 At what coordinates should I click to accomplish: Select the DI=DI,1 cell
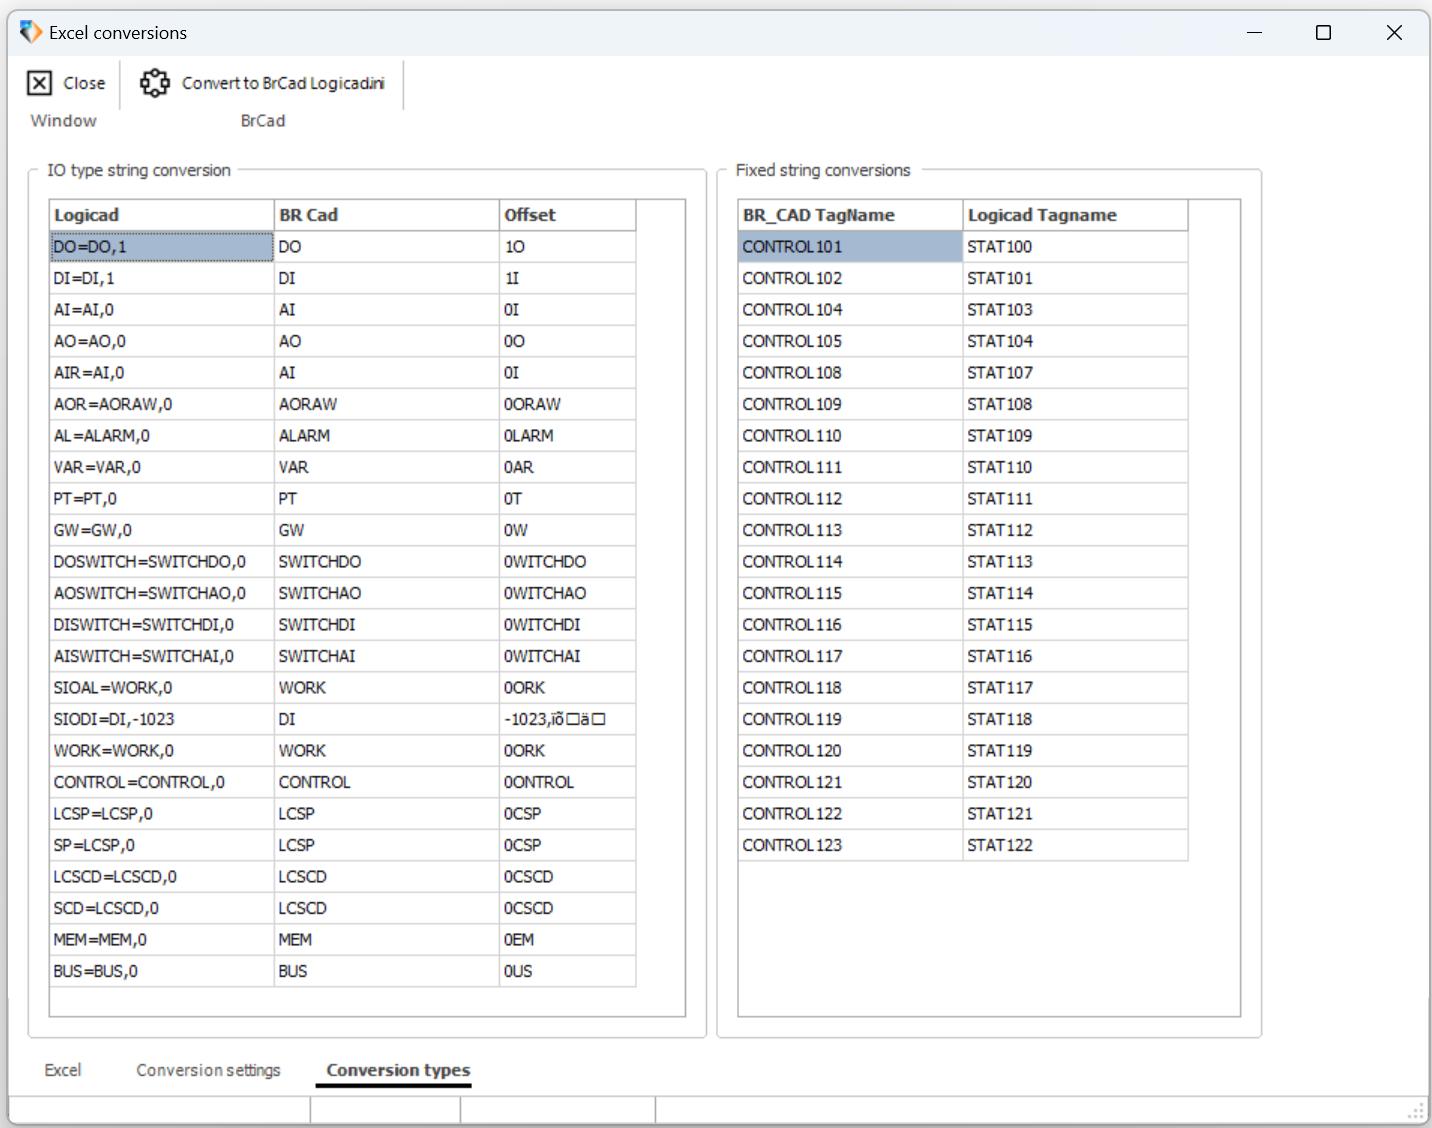click(x=161, y=278)
